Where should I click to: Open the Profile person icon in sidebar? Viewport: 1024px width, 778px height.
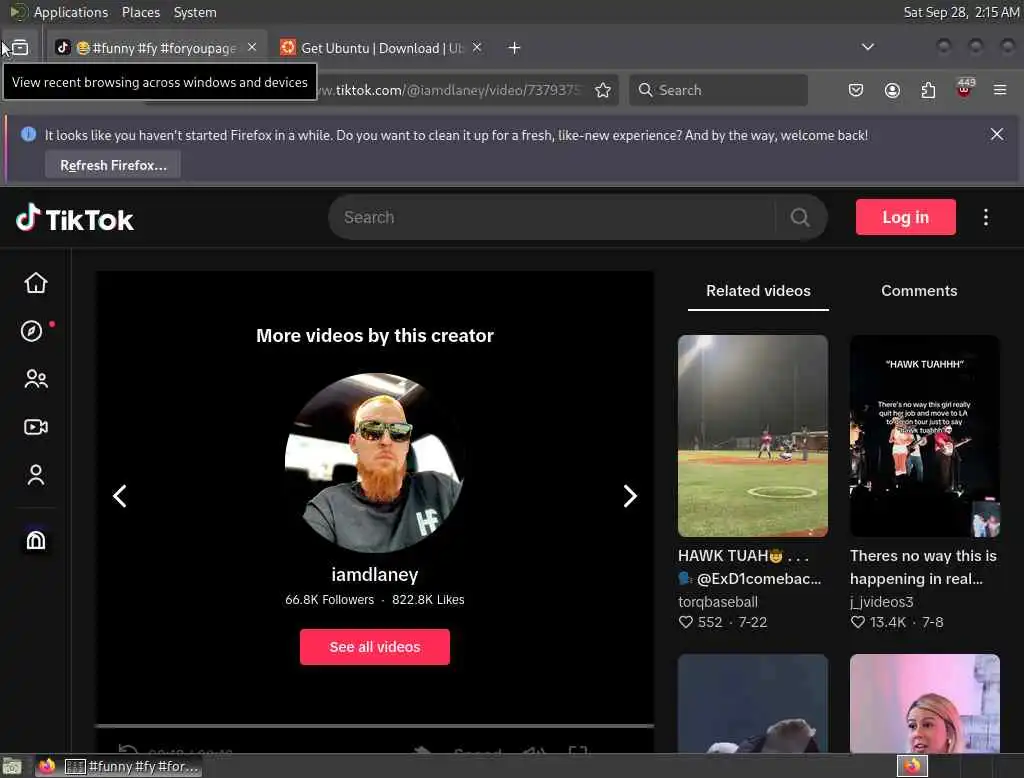tap(35, 475)
